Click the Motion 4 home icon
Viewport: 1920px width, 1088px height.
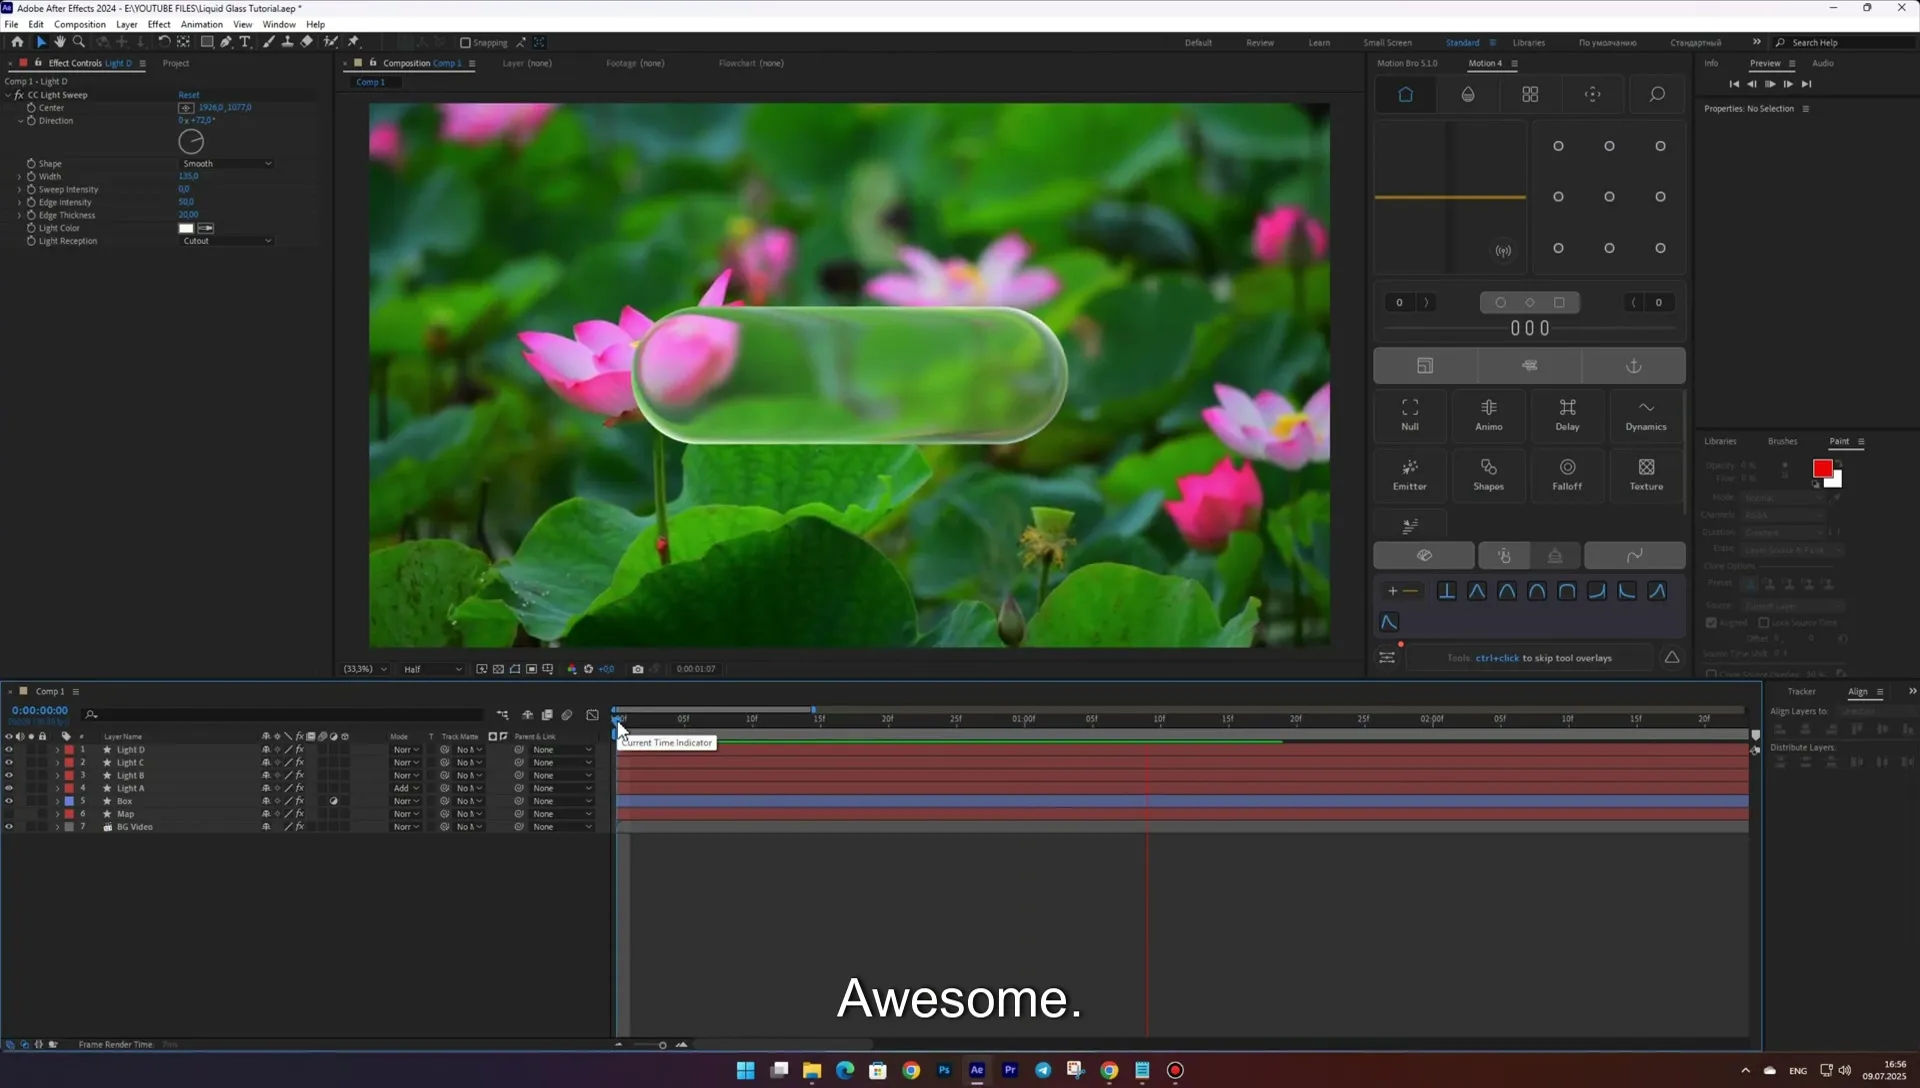(x=1405, y=94)
